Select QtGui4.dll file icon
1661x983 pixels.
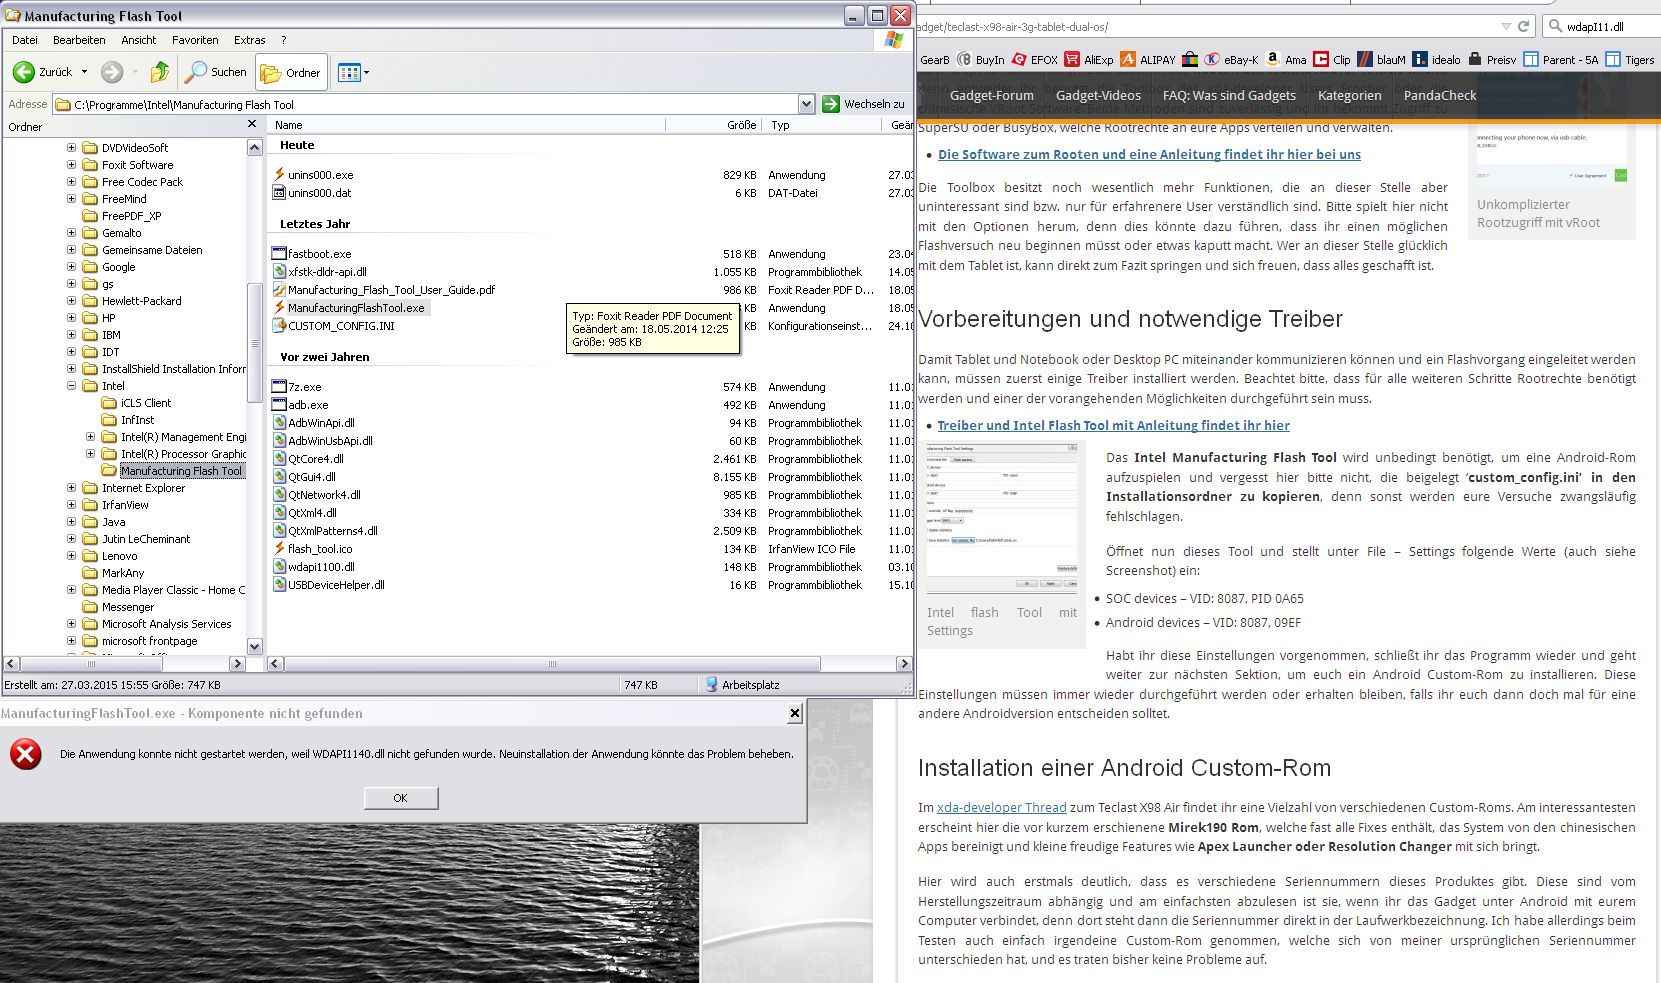tap(280, 477)
